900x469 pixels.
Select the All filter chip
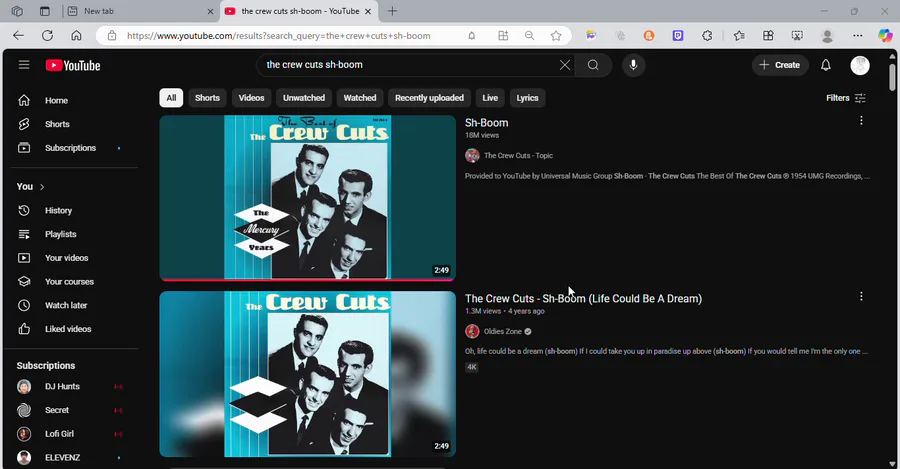click(x=171, y=98)
